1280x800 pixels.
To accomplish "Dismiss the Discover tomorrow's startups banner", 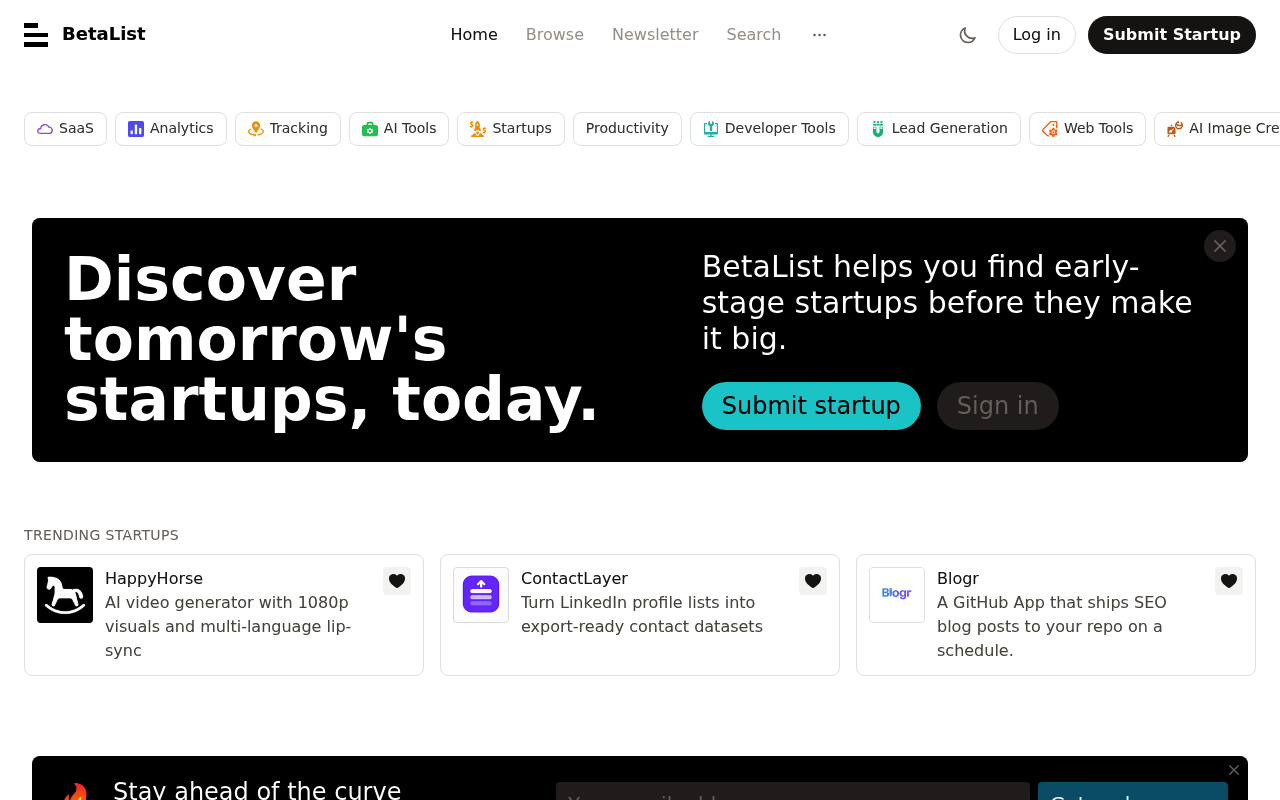I will click(x=1220, y=246).
